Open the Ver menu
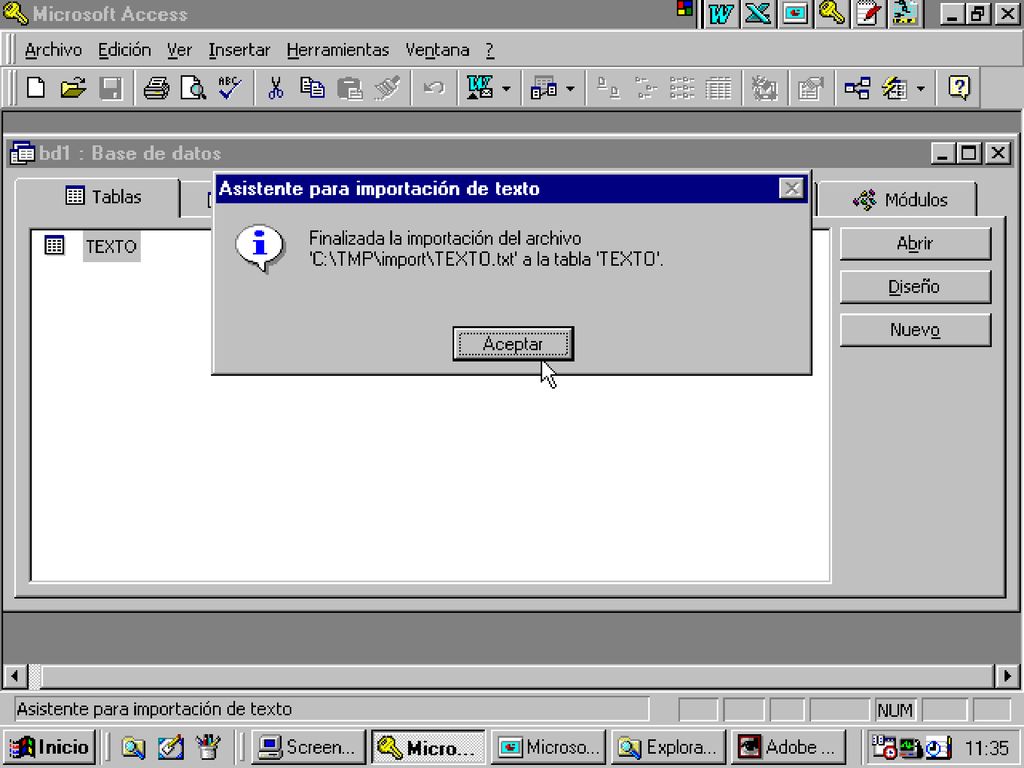 tap(179, 50)
